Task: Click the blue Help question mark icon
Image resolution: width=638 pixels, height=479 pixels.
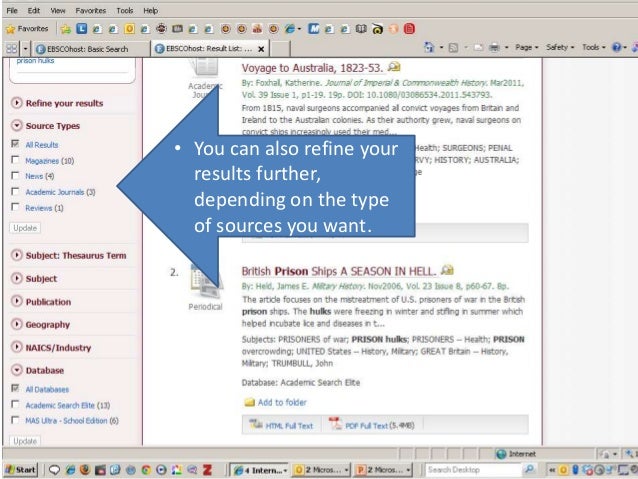Action: click(x=616, y=47)
